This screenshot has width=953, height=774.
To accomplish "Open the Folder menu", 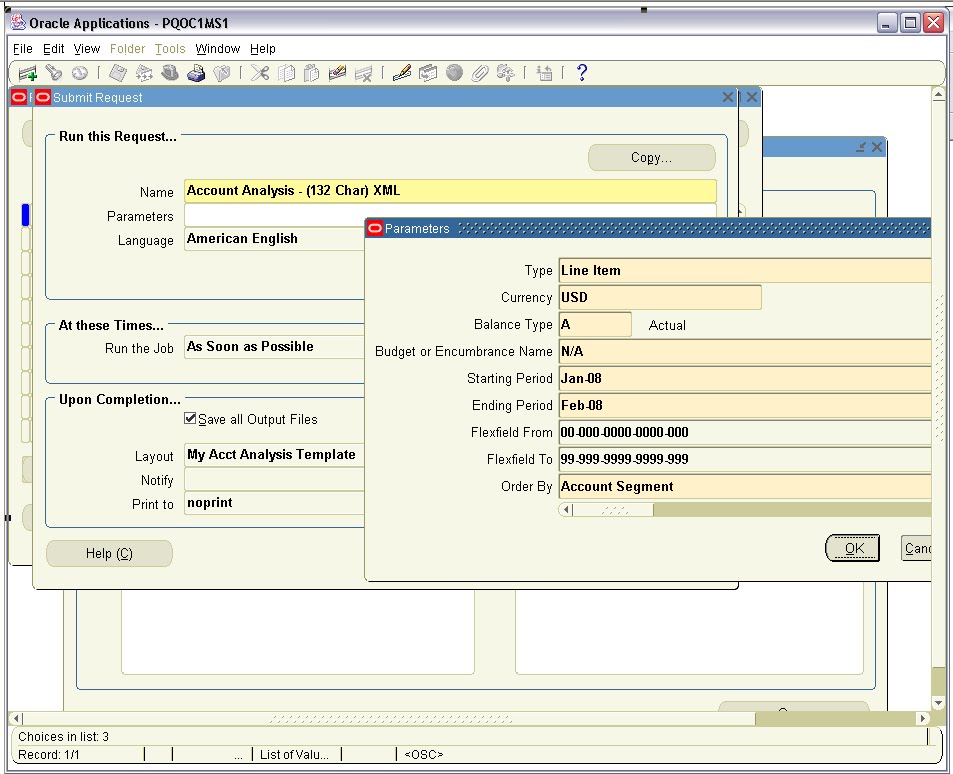I will pos(127,48).
